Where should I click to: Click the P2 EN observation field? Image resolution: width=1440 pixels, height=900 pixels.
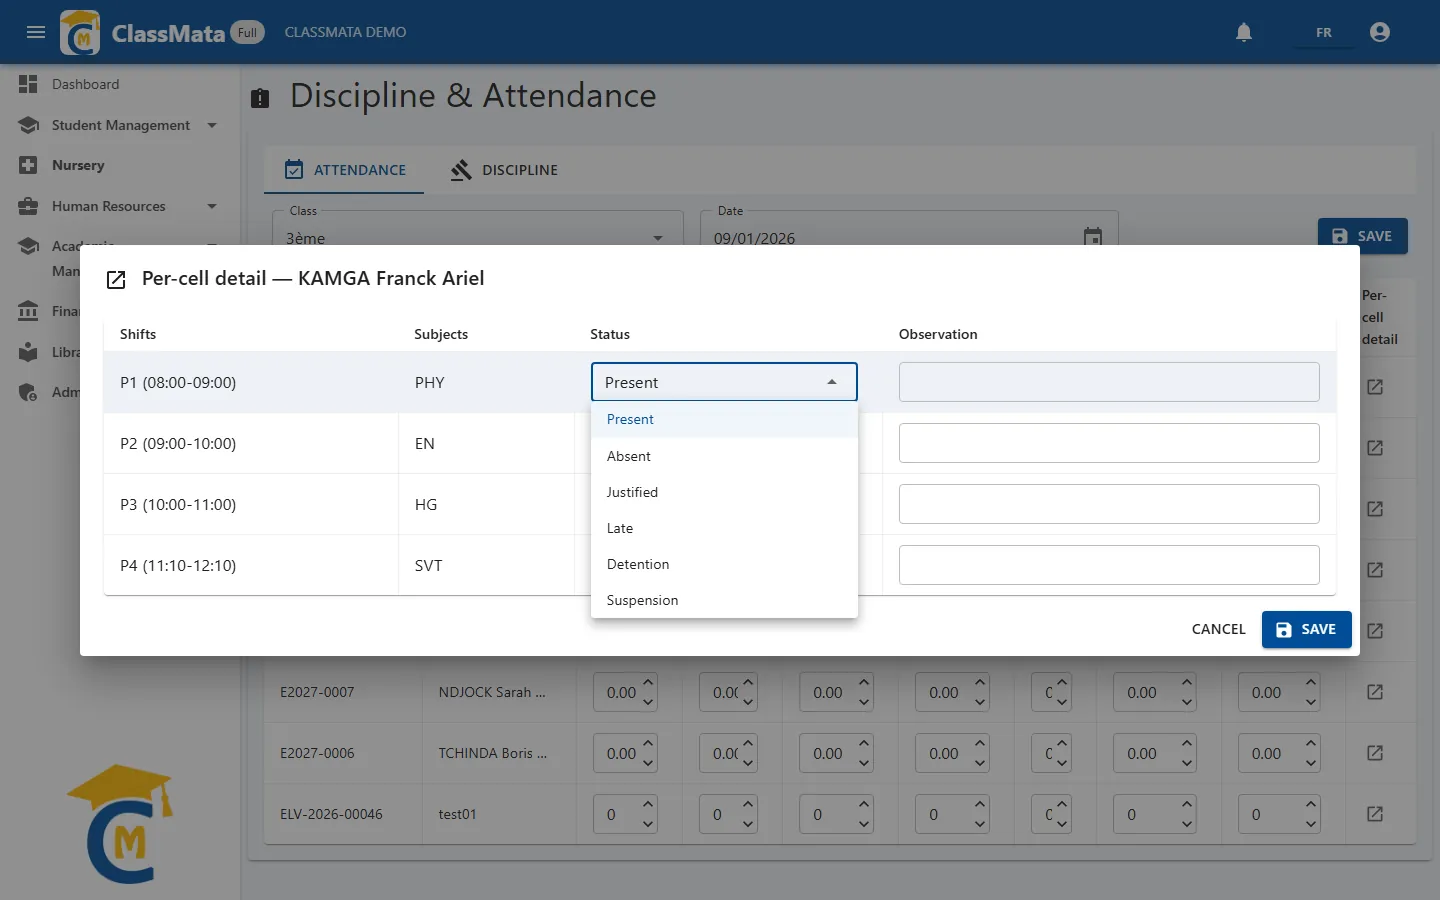coord(1109,443)
